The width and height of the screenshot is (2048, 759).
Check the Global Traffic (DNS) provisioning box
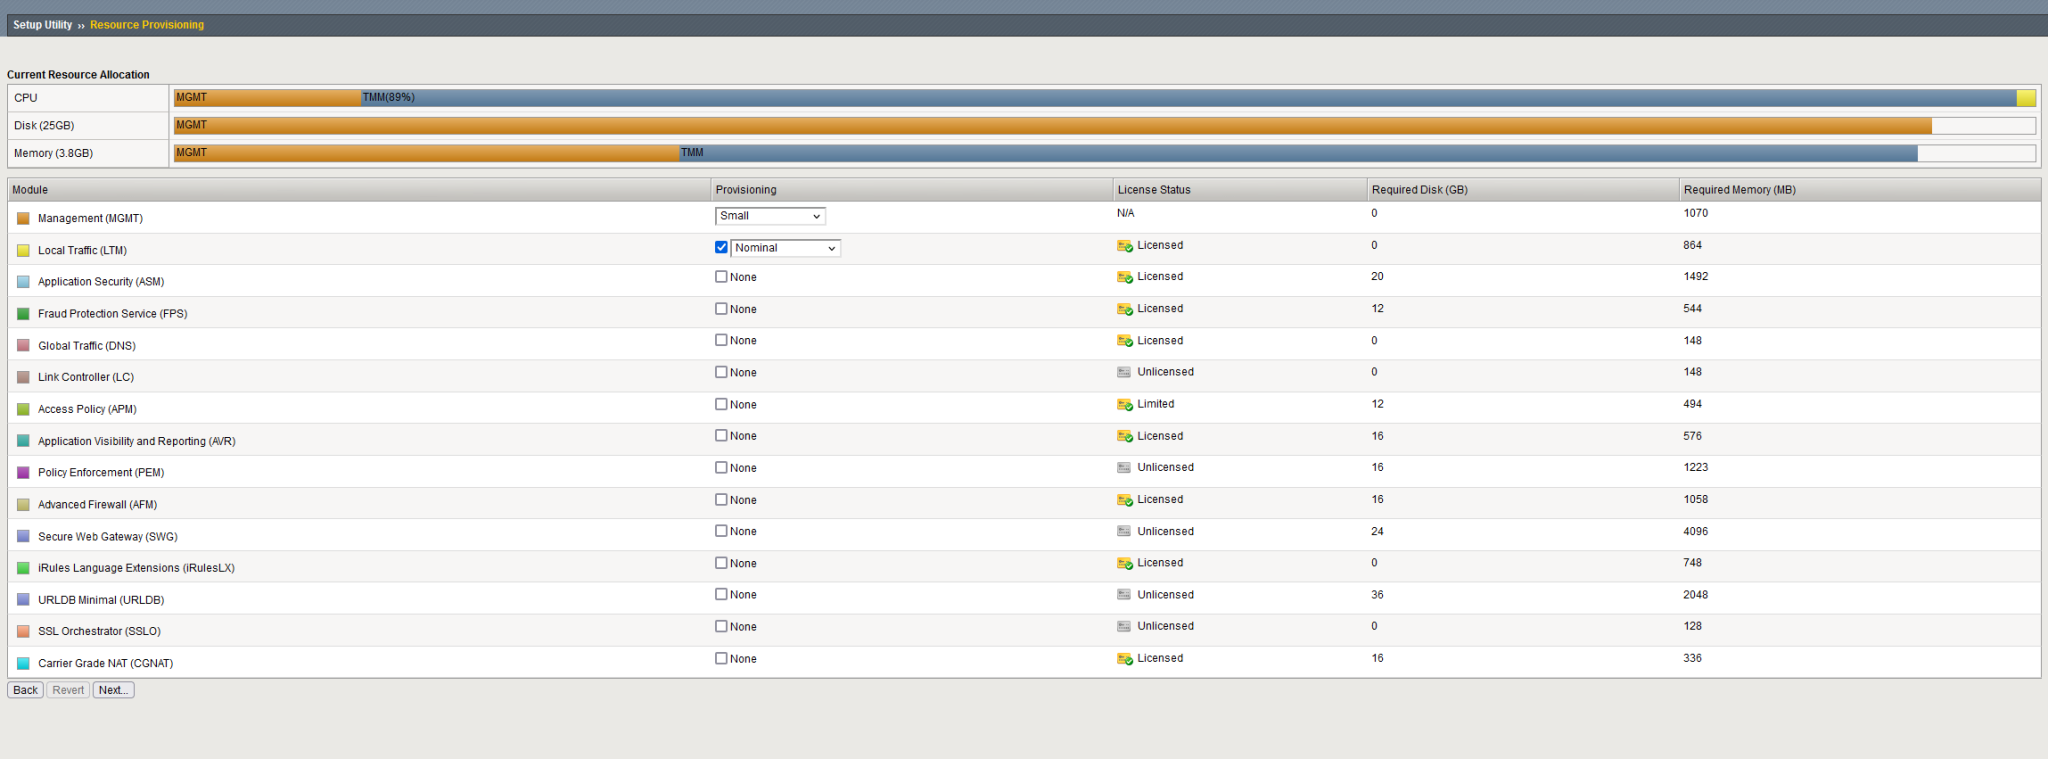[721, 340]
